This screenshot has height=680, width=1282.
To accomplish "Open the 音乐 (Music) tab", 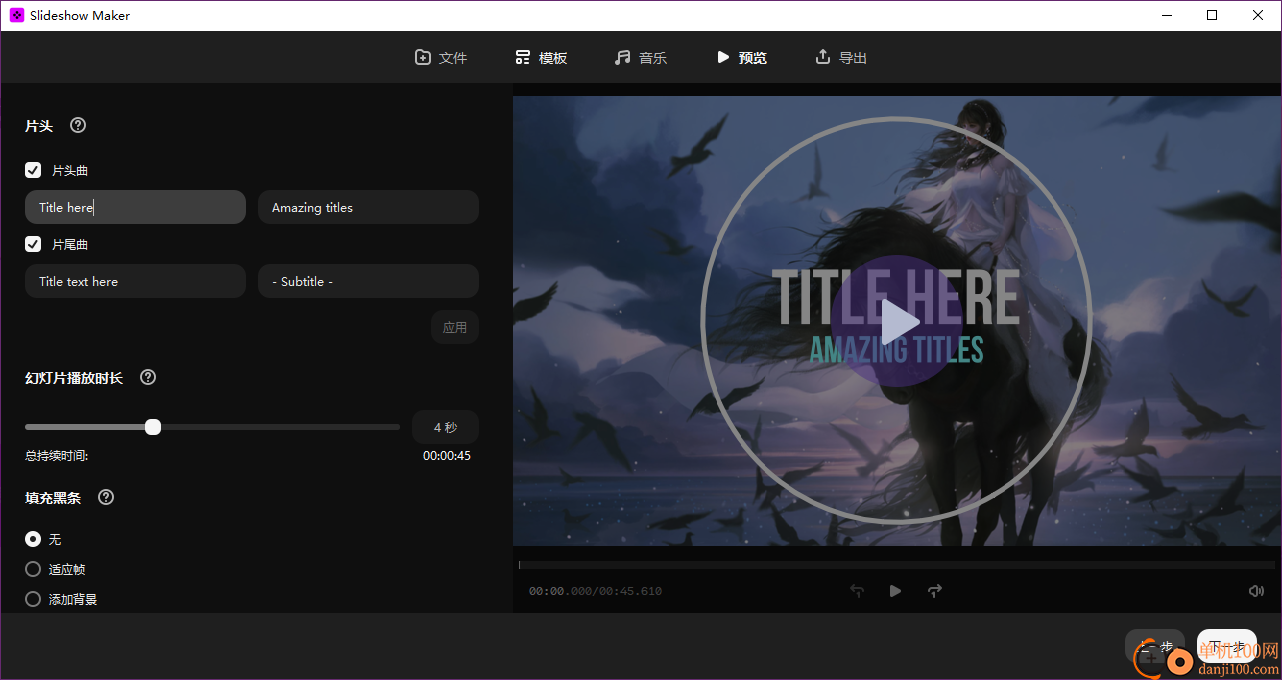I will [x=641, y=58].
